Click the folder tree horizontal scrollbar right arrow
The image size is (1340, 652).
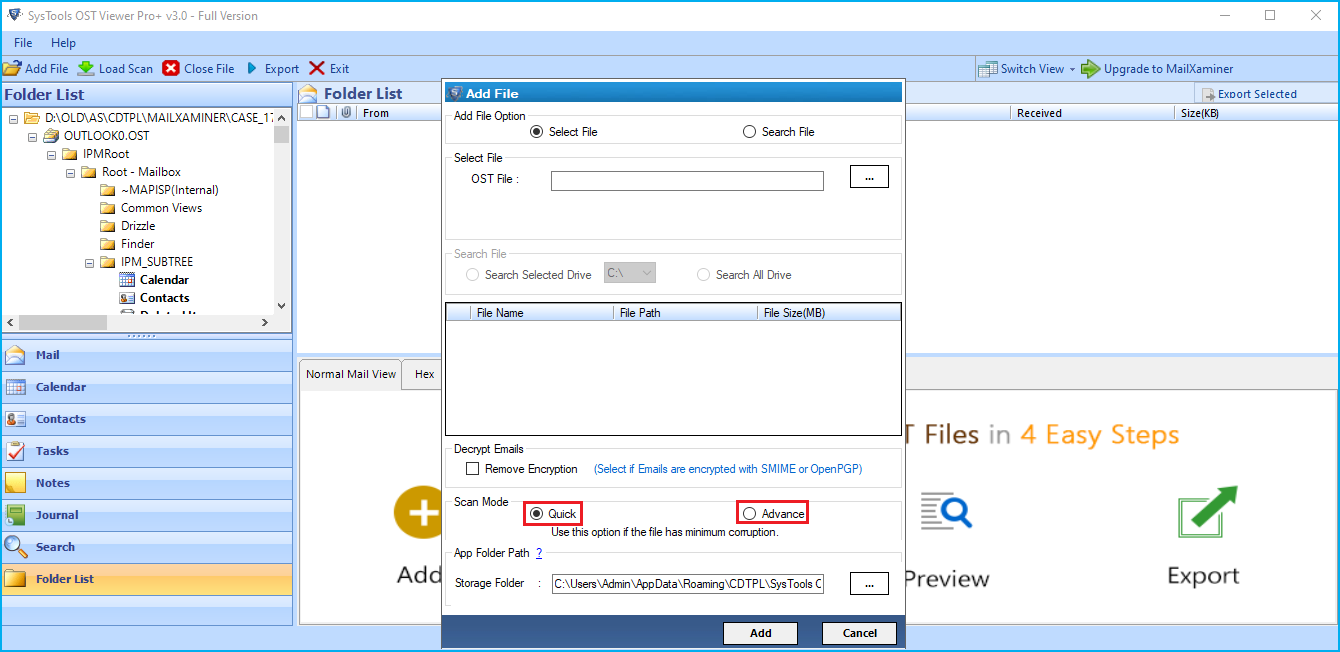pos(265,323)
